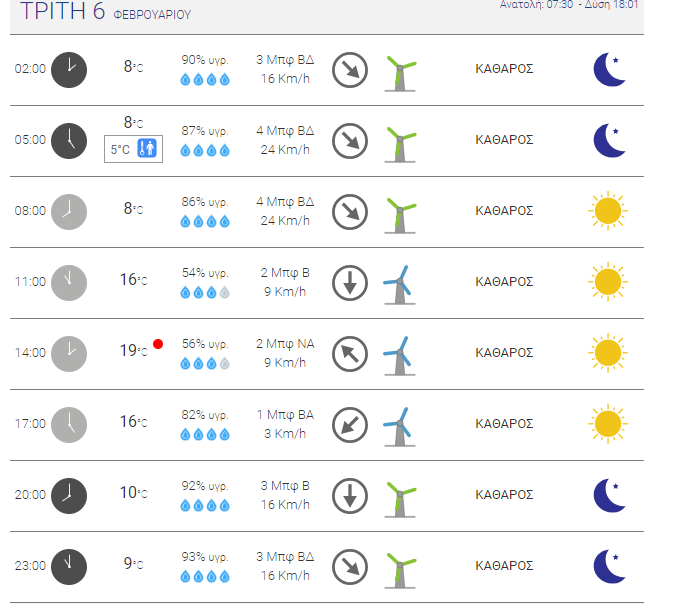The image size is (692, 604).
Task: Click the 24 Km/h wind speed at 08:00
Action: click(285, 221)
